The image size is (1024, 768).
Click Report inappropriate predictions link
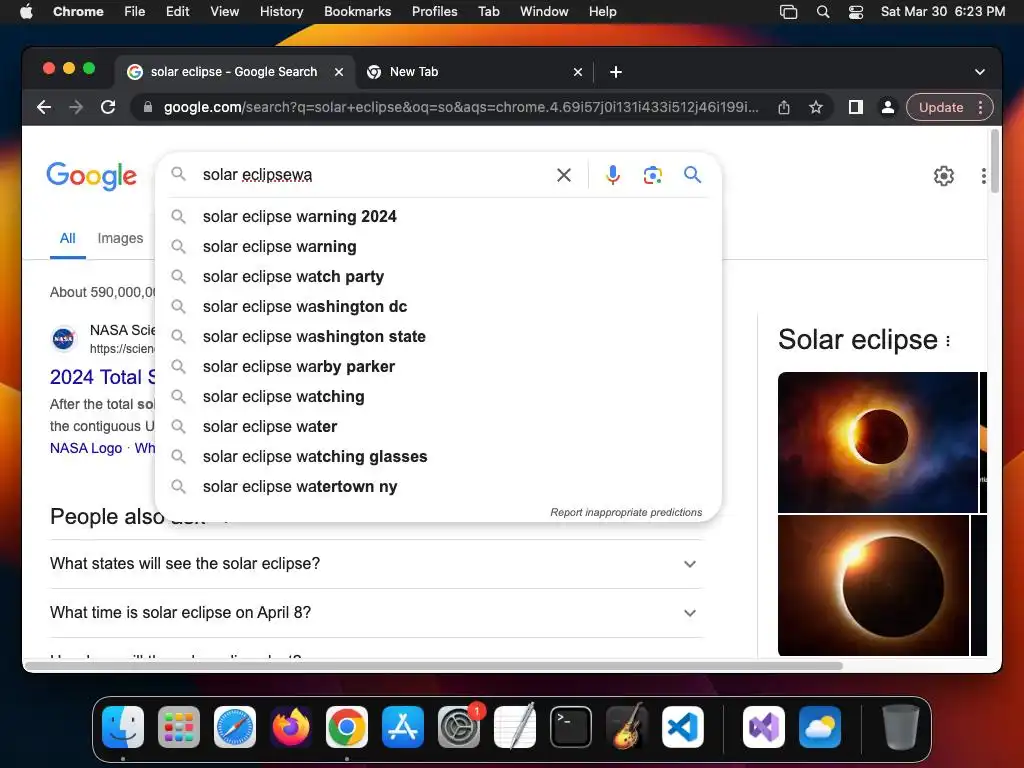coord(626,513)
